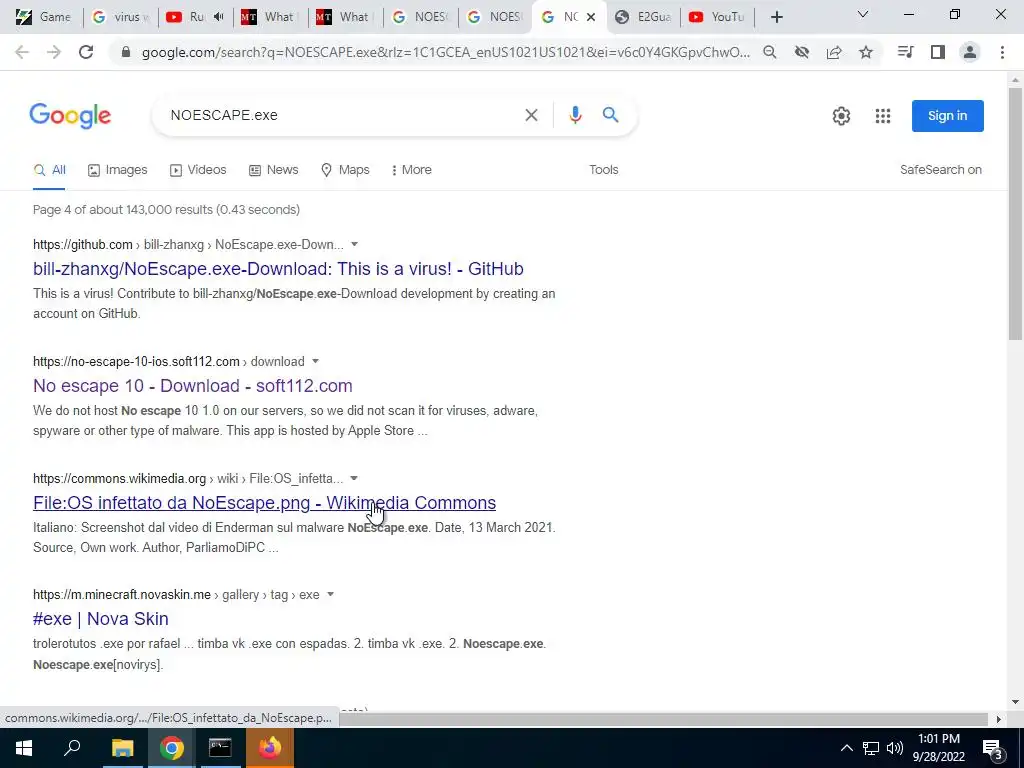Open the profile avatar menu
The image size is (1024, 768).
click(970, 52)
